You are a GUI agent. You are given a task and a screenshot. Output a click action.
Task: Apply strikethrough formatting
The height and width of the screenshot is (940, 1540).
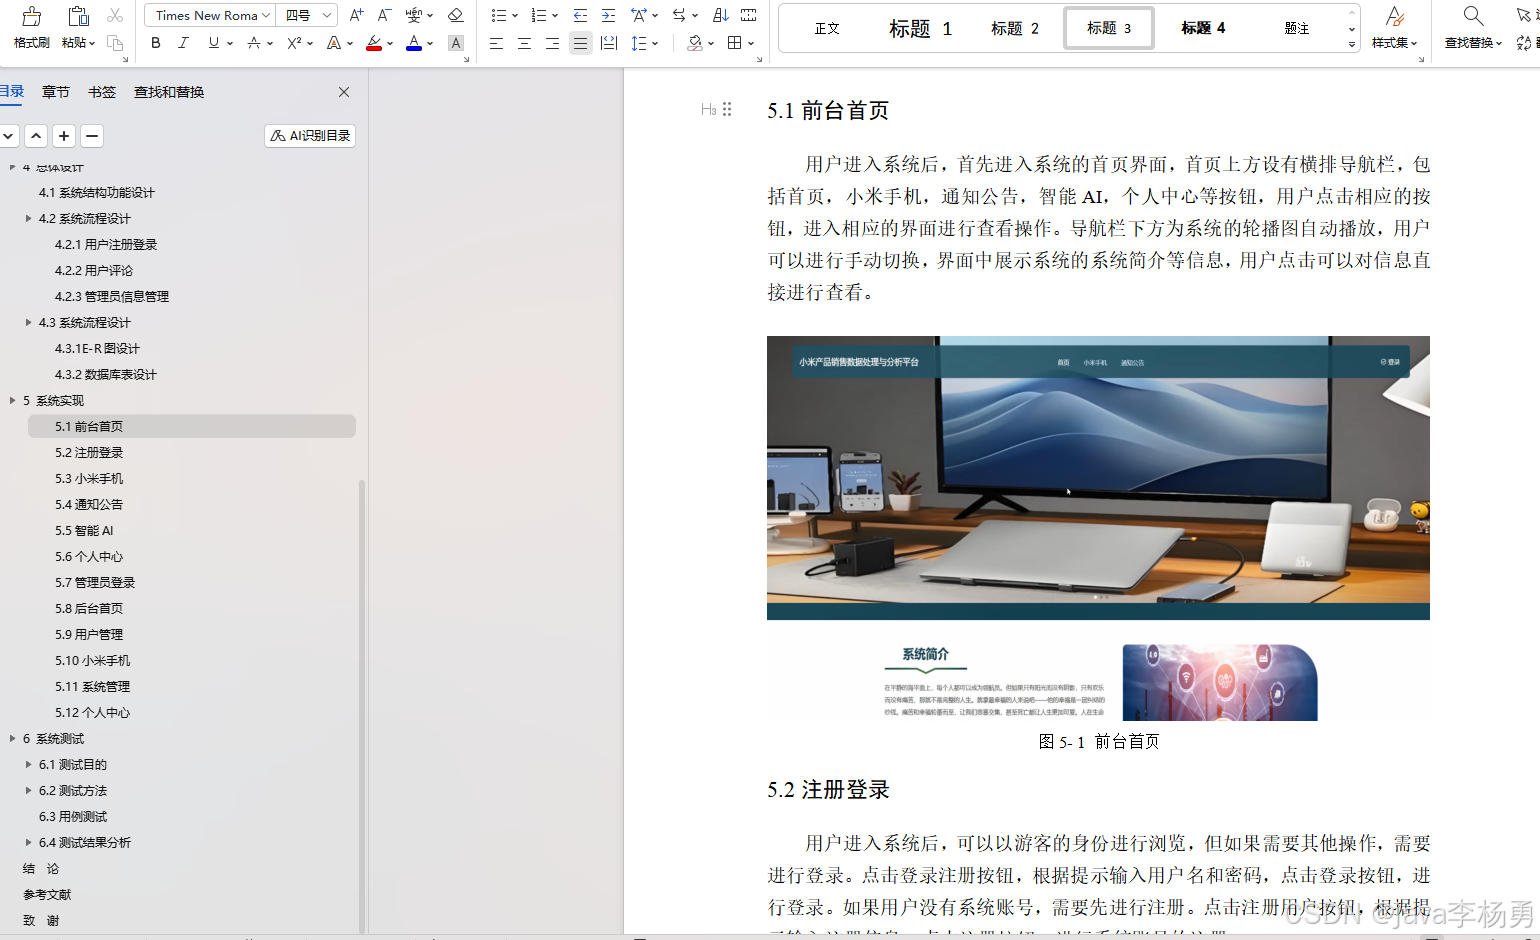254,43
